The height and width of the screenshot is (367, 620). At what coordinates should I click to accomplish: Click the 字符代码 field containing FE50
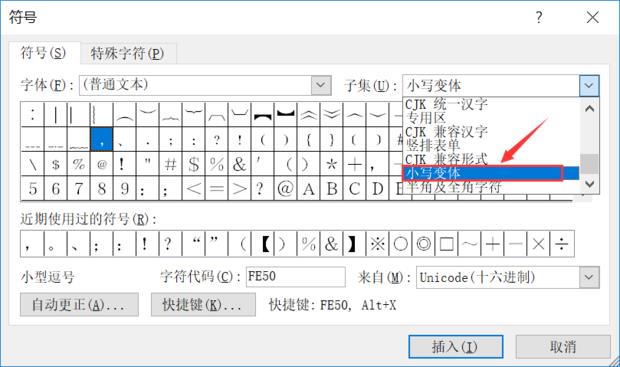click(295, 276)
